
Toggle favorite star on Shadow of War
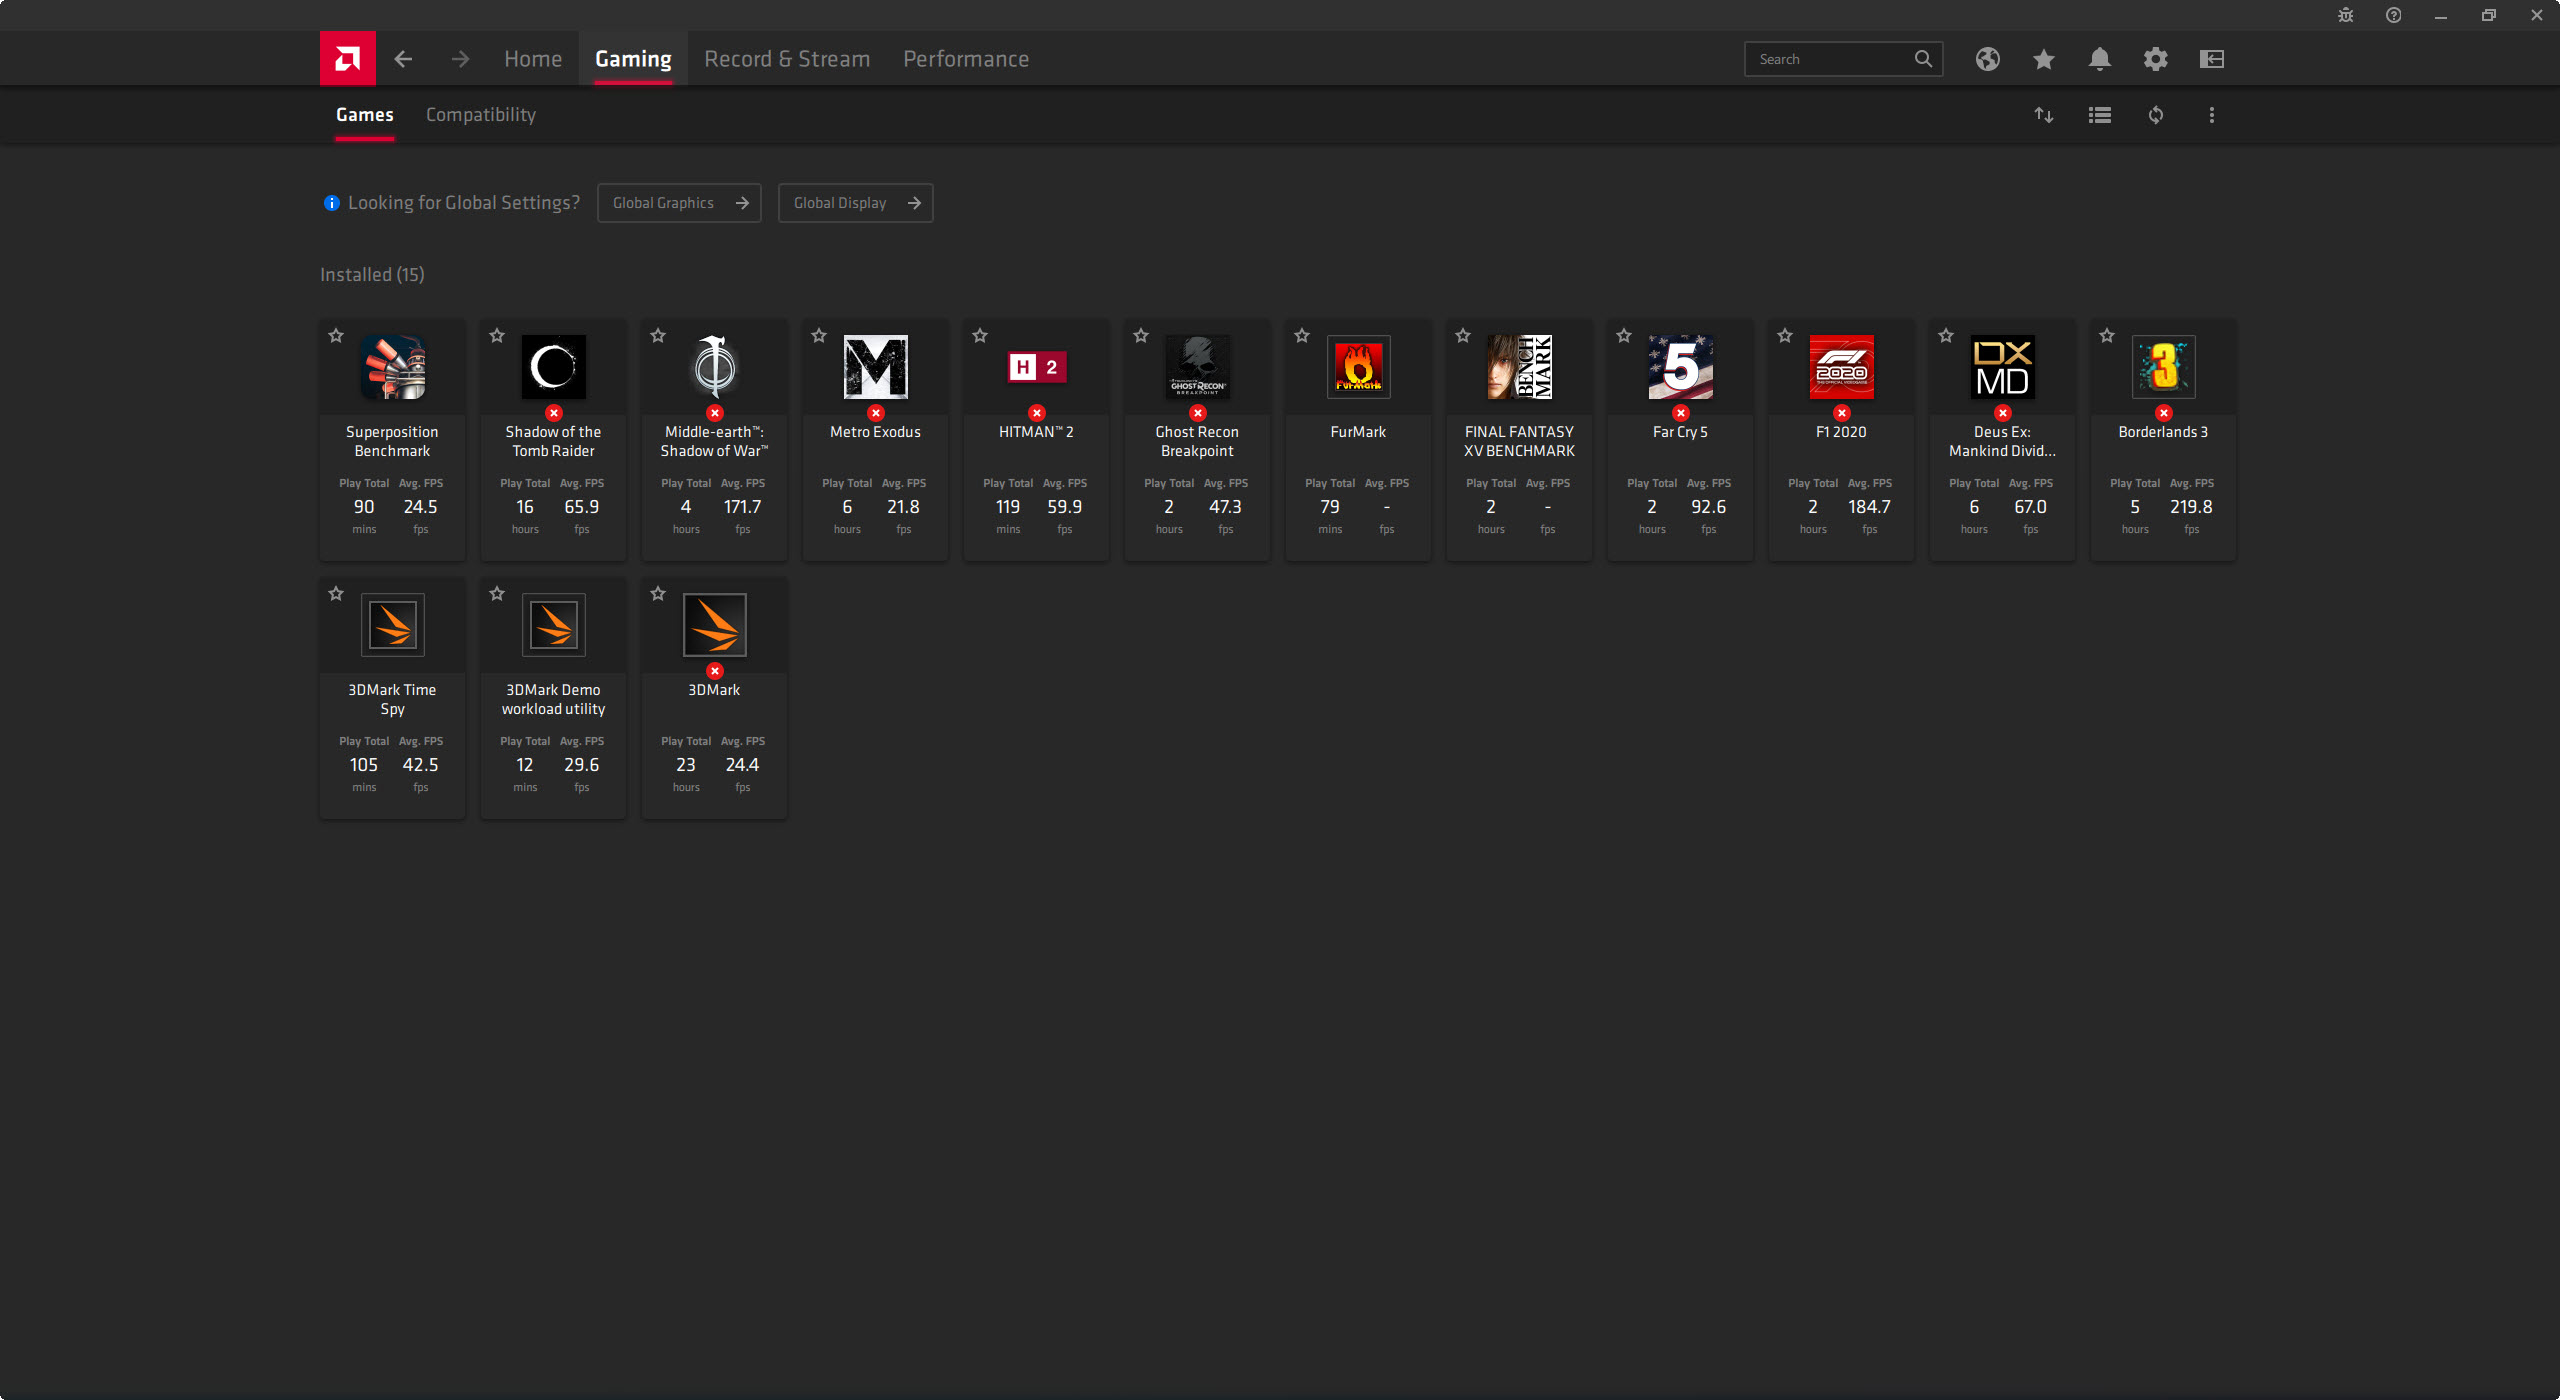click(x=658, y=336)
